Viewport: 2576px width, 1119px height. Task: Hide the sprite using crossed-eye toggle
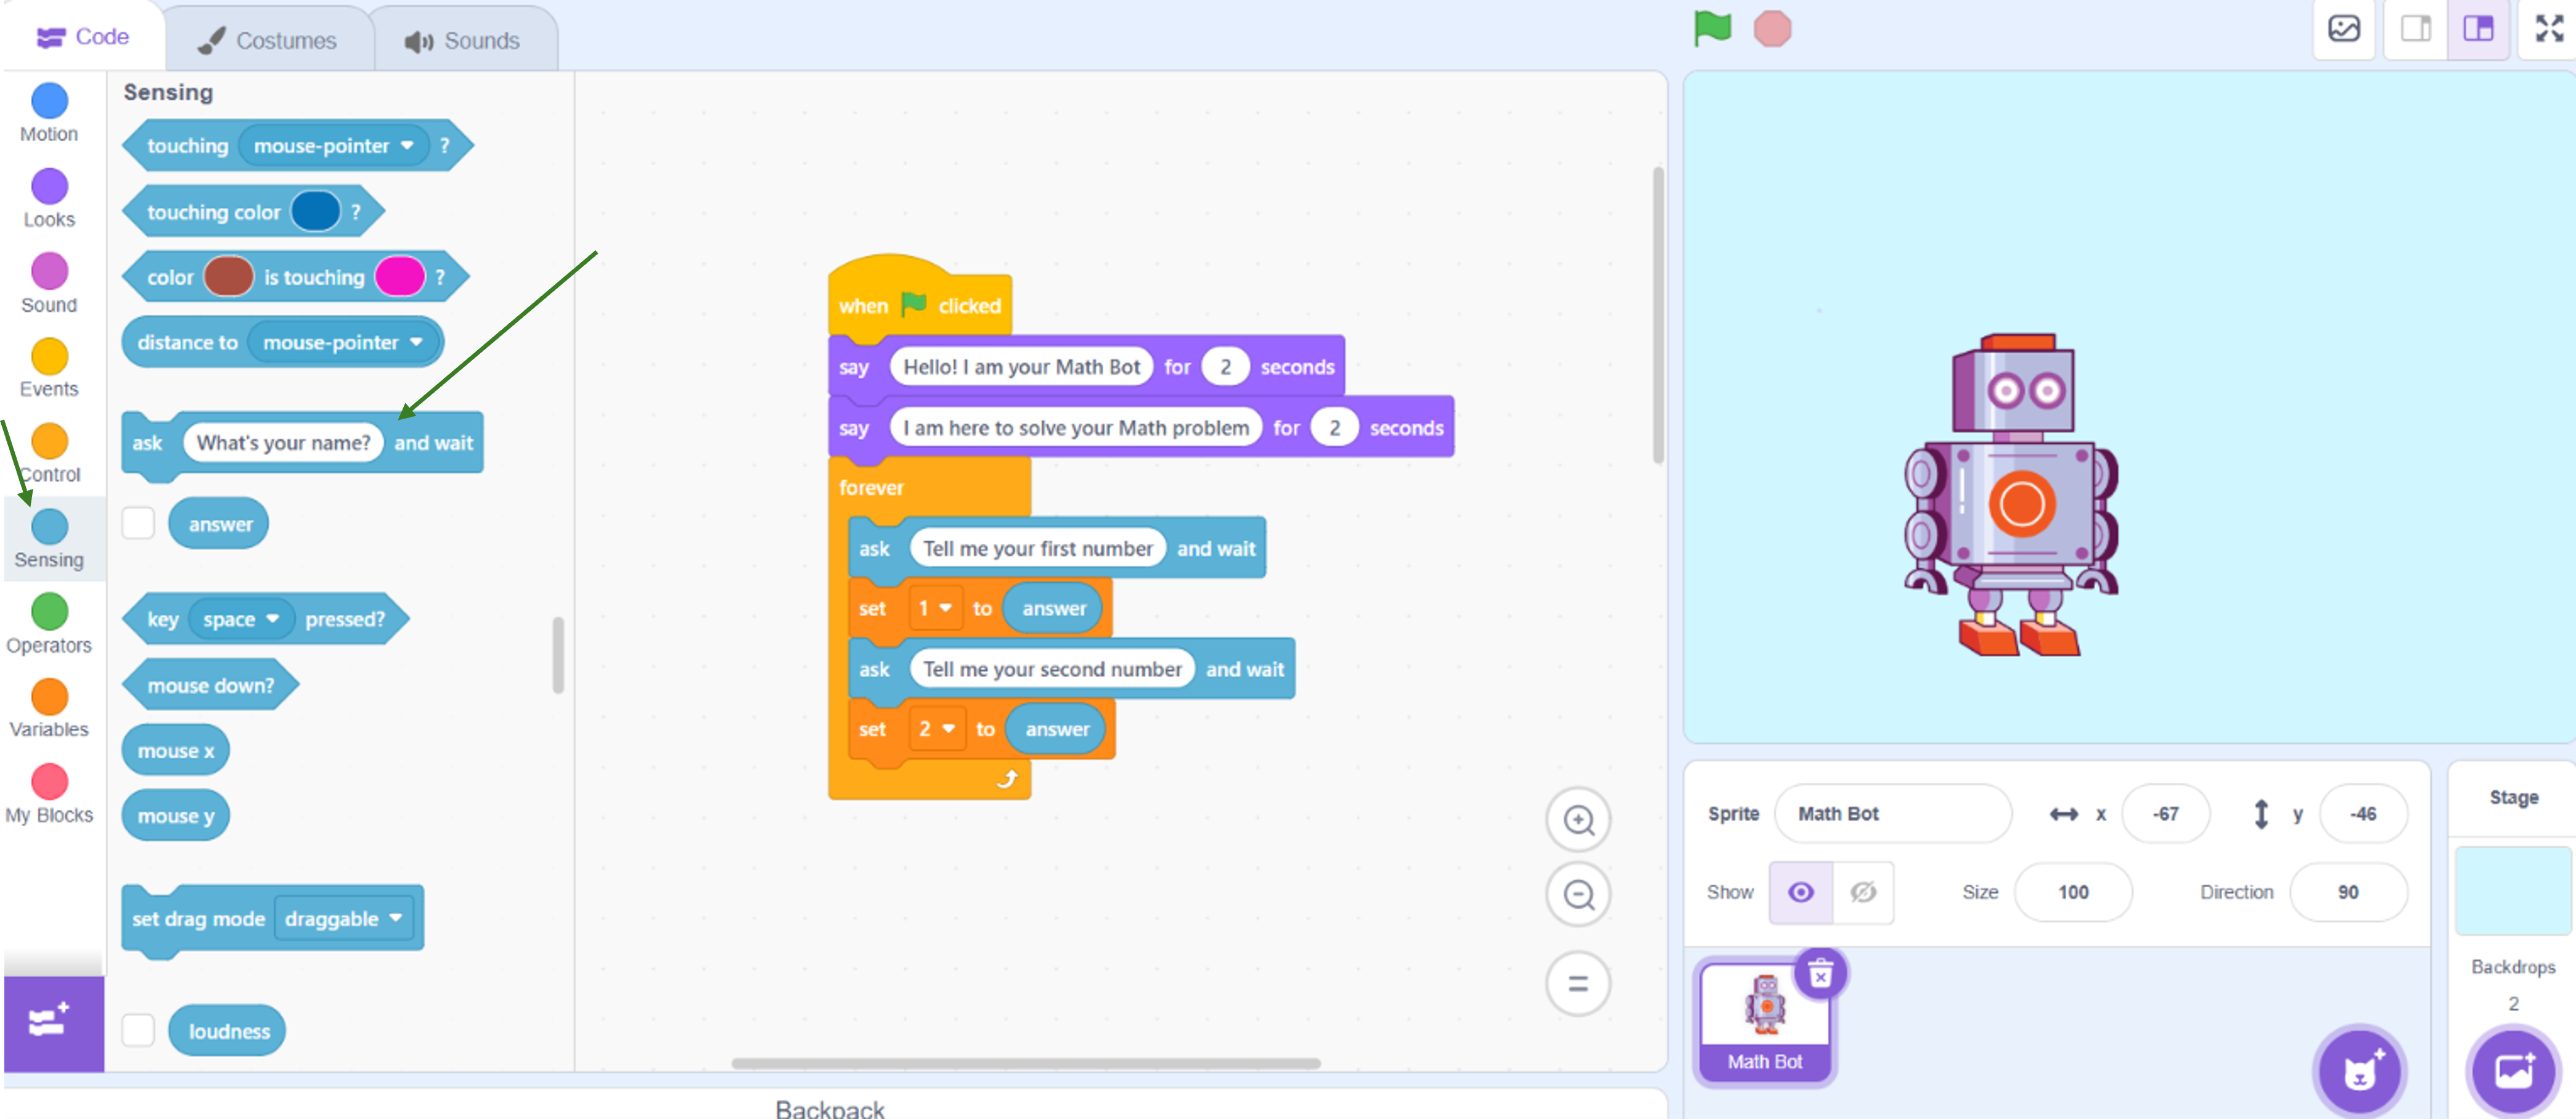point(1862,892)
